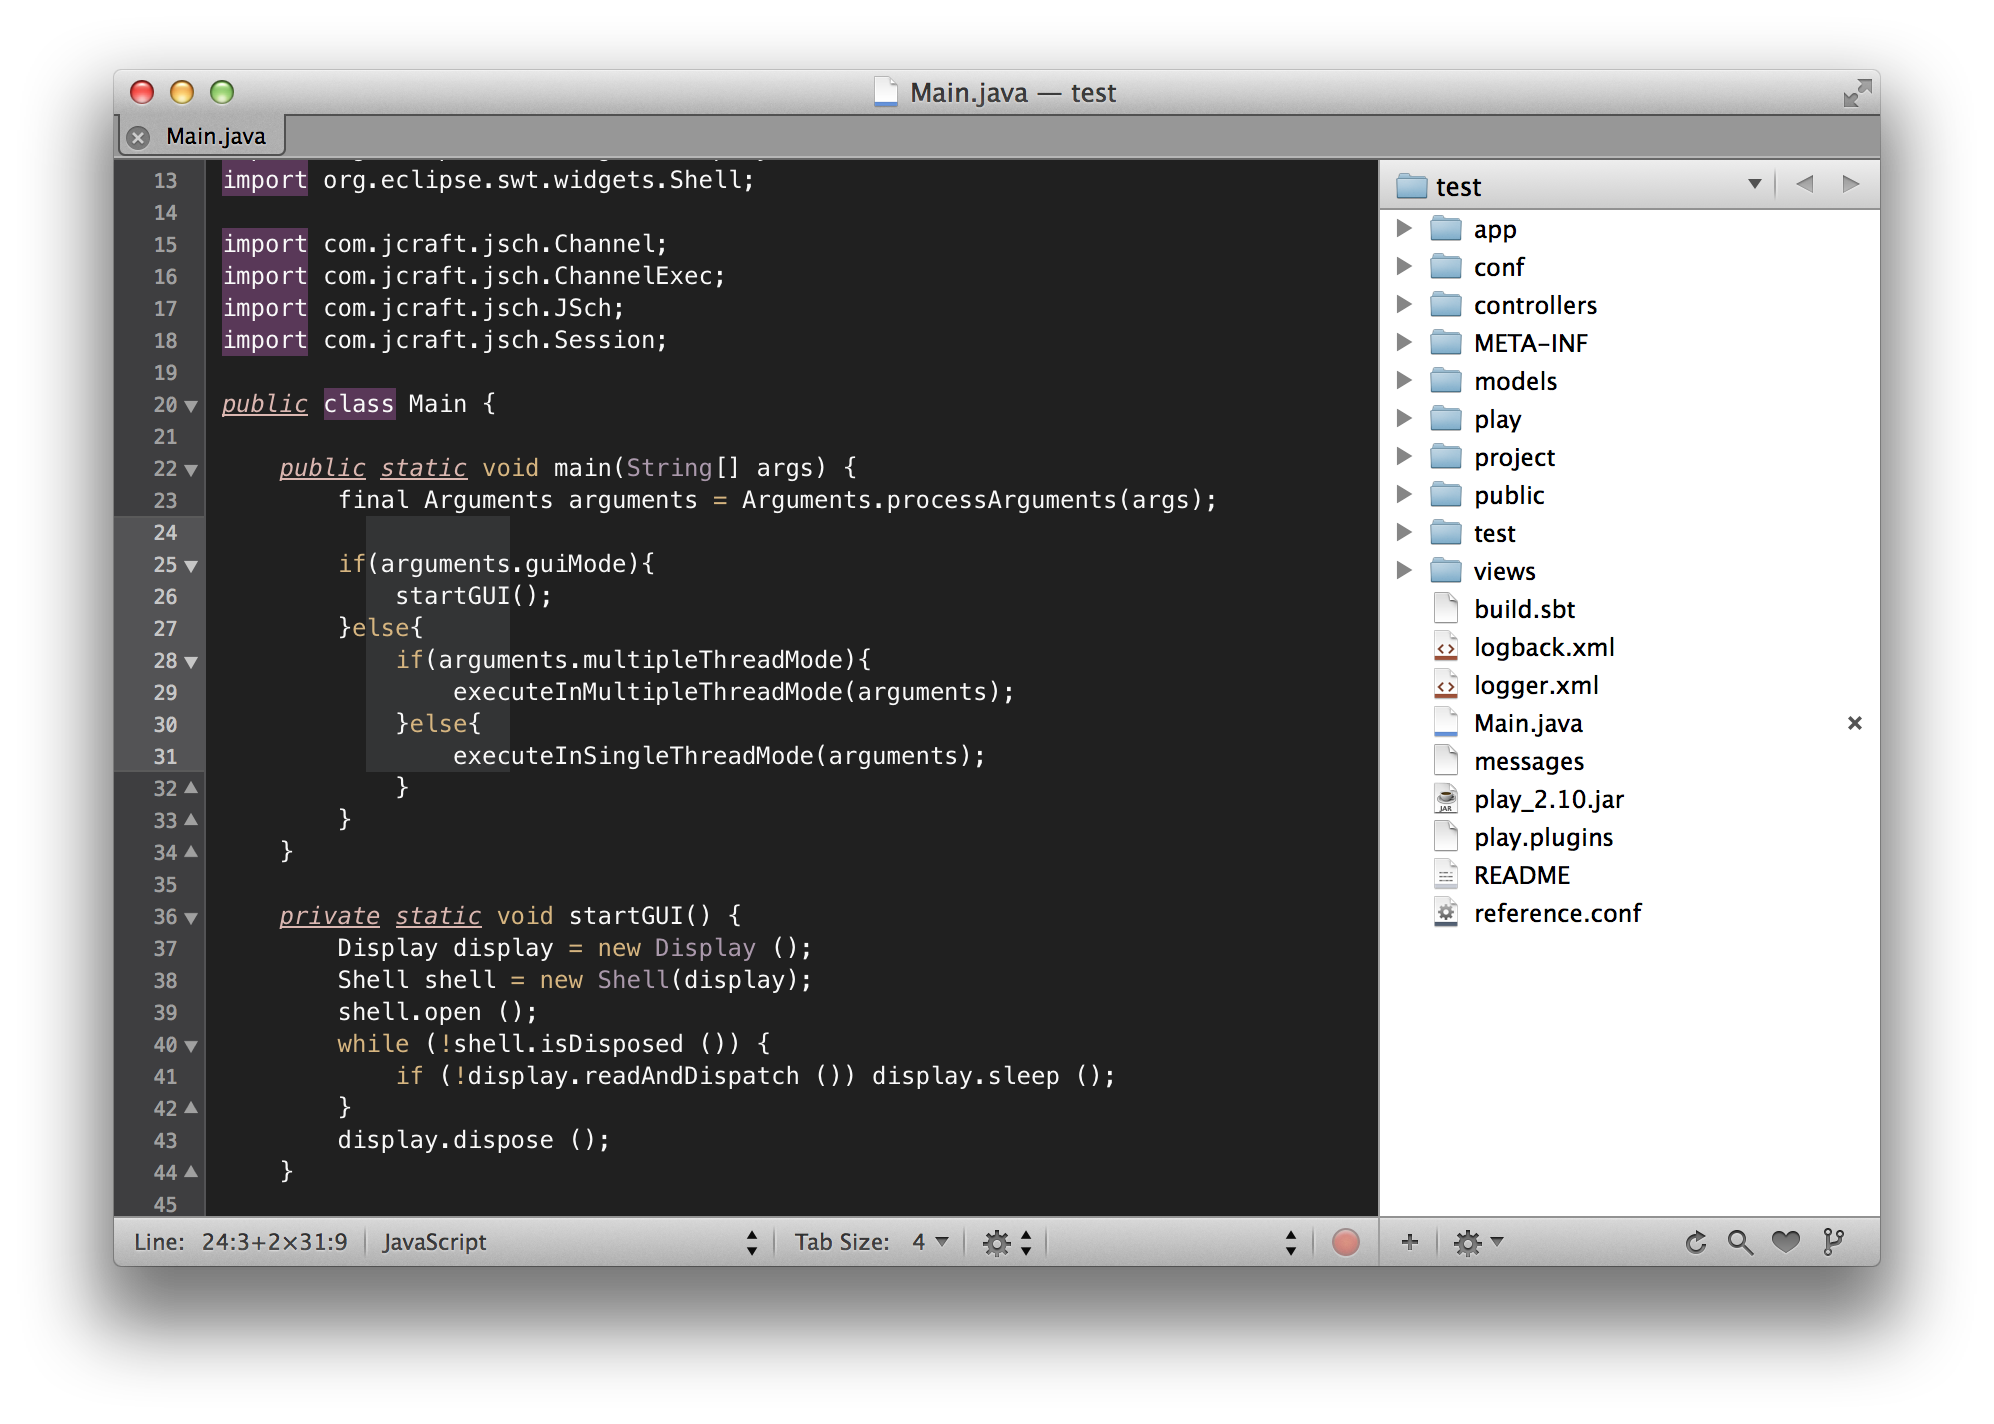Click the reload icon in file browser

[x=1695, y=1242]
